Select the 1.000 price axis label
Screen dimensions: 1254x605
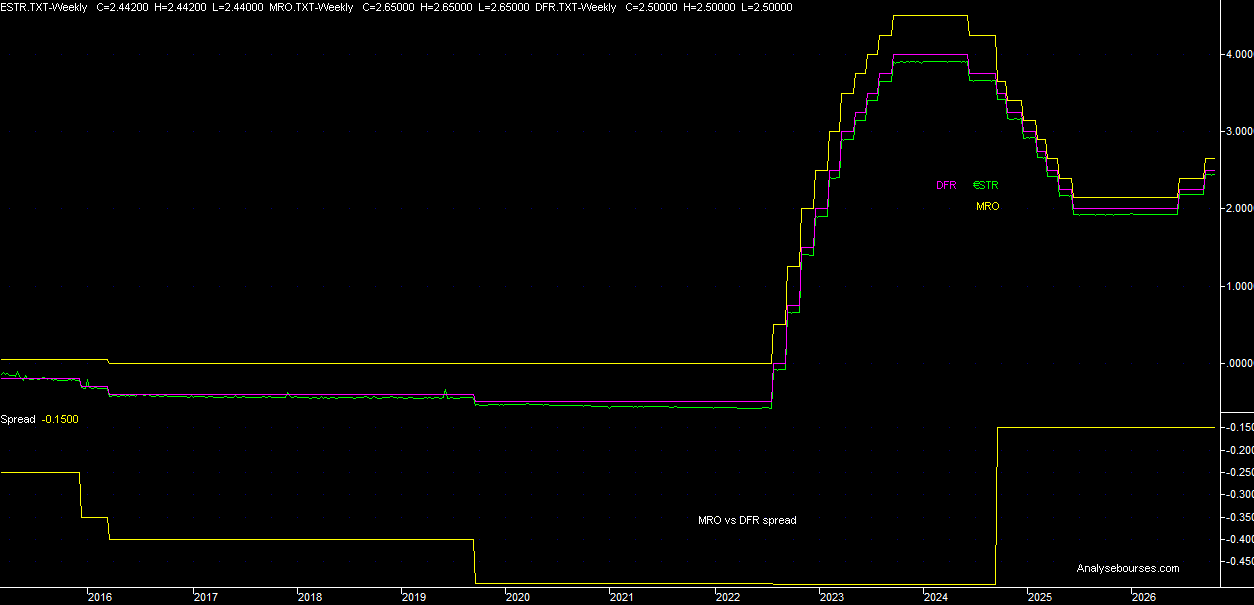pyautogui.click(x=1238, y=286)
